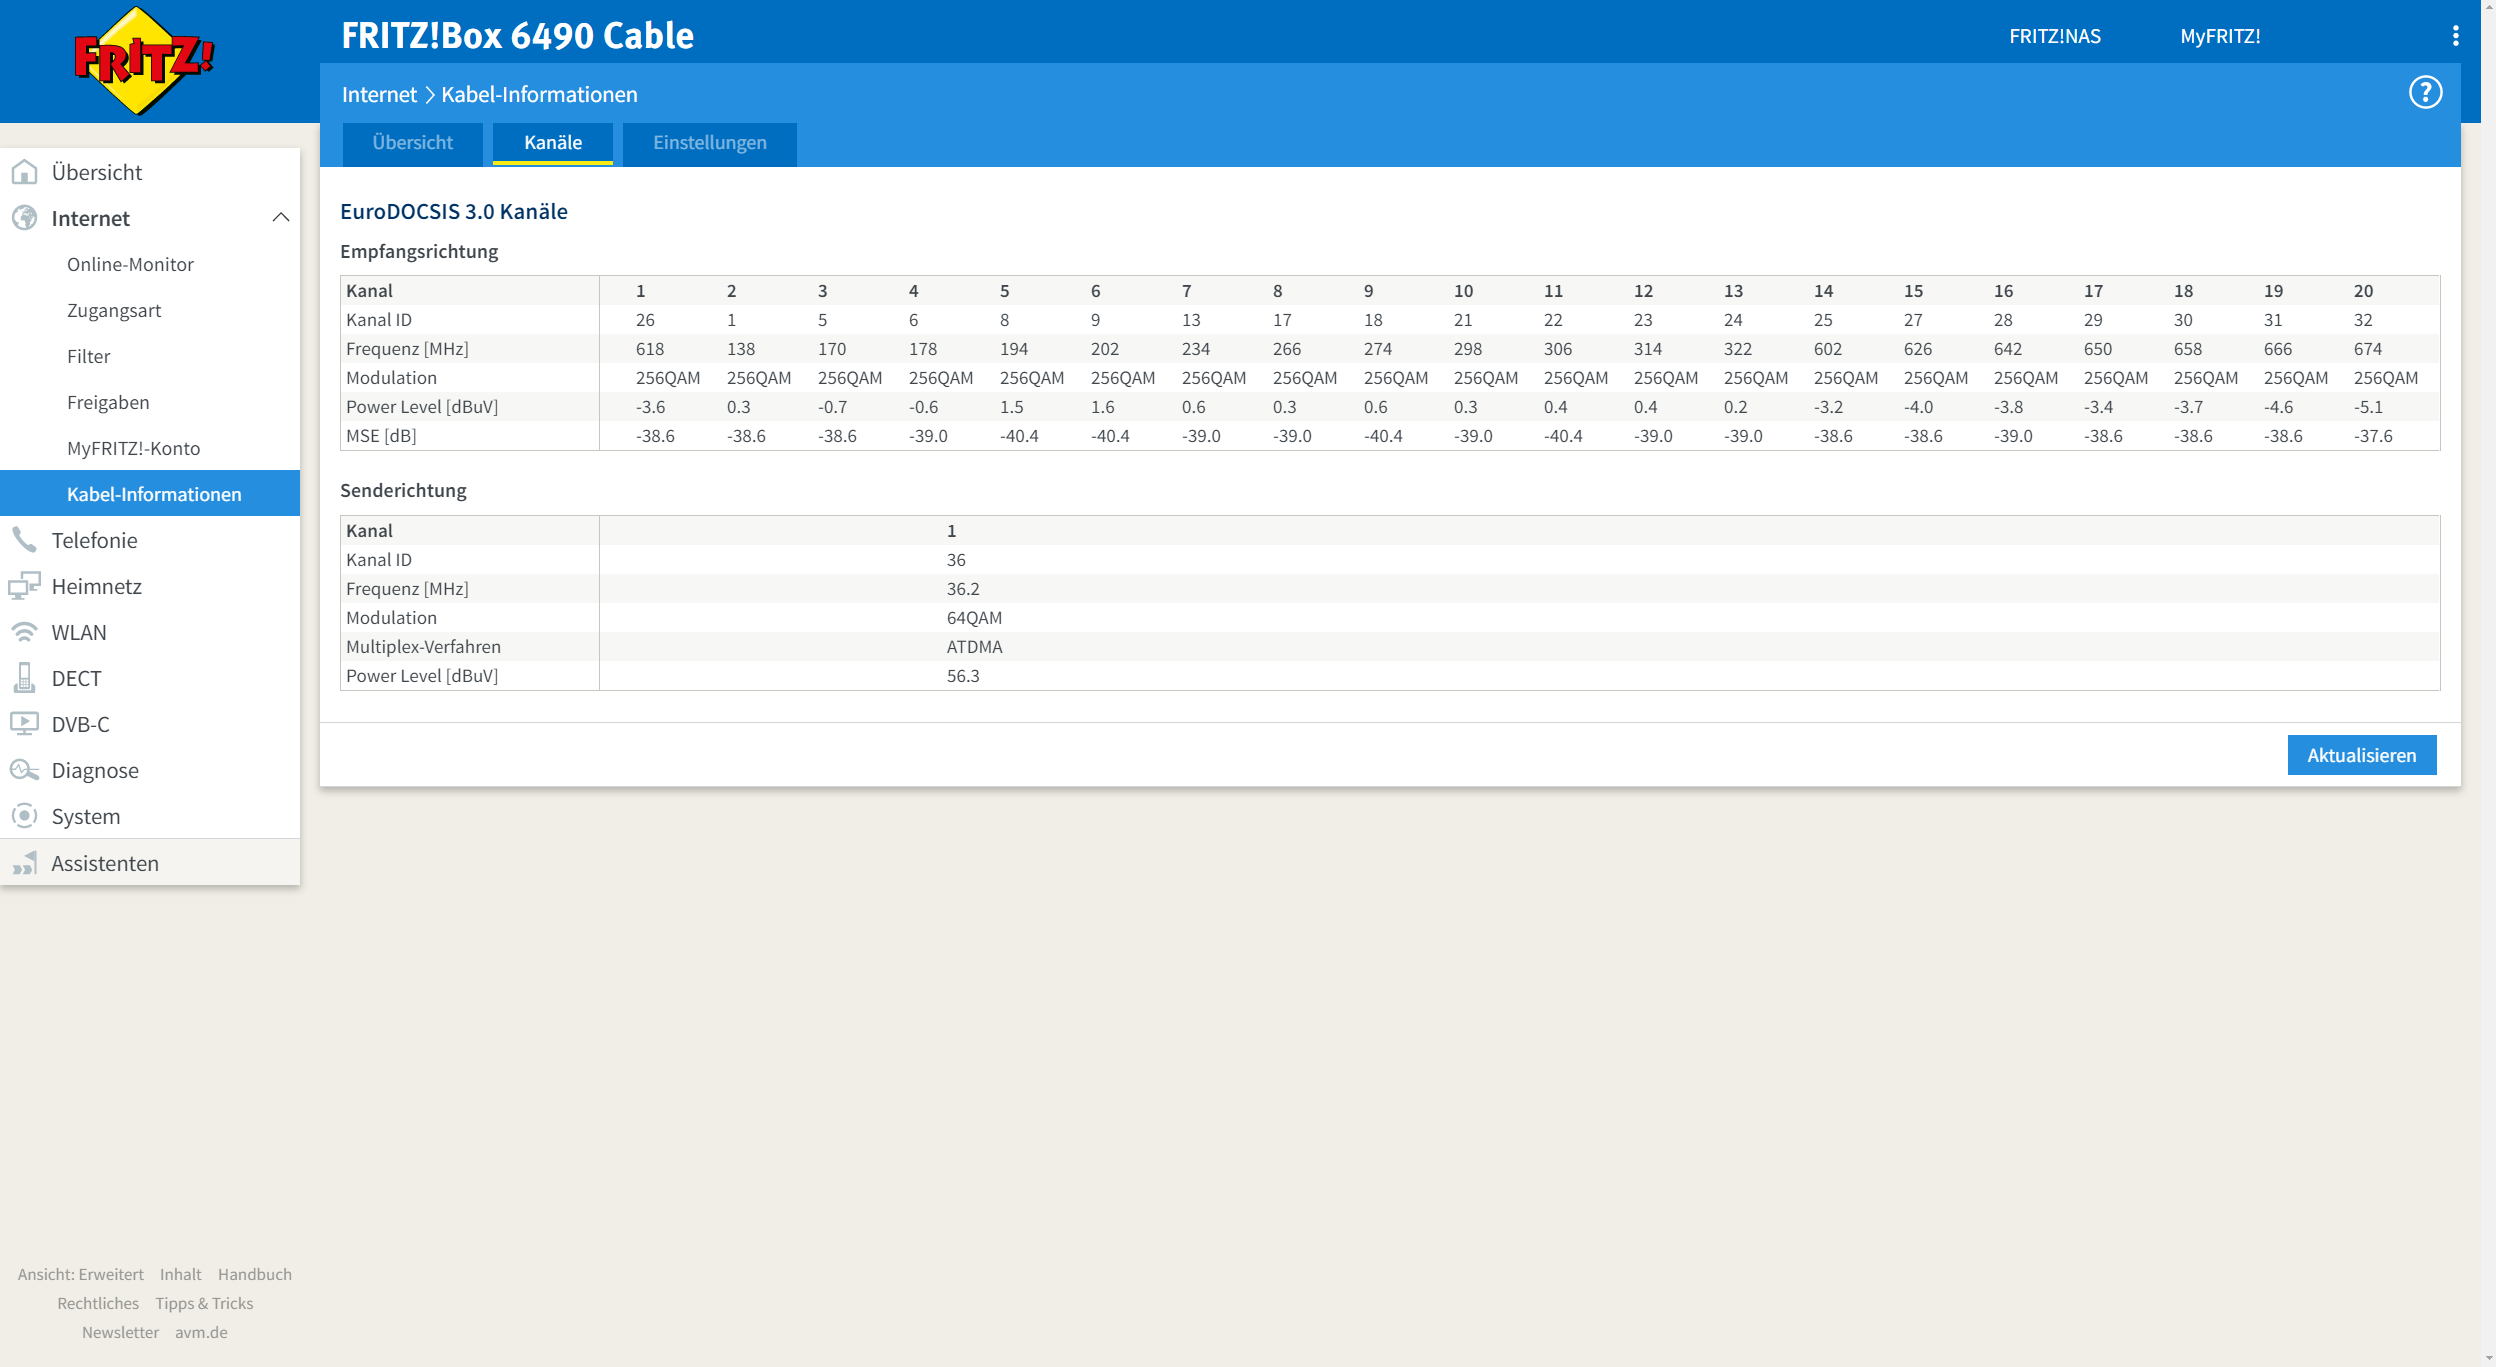
Task: Switch to the Einstellungen tab
Action: 709,143
